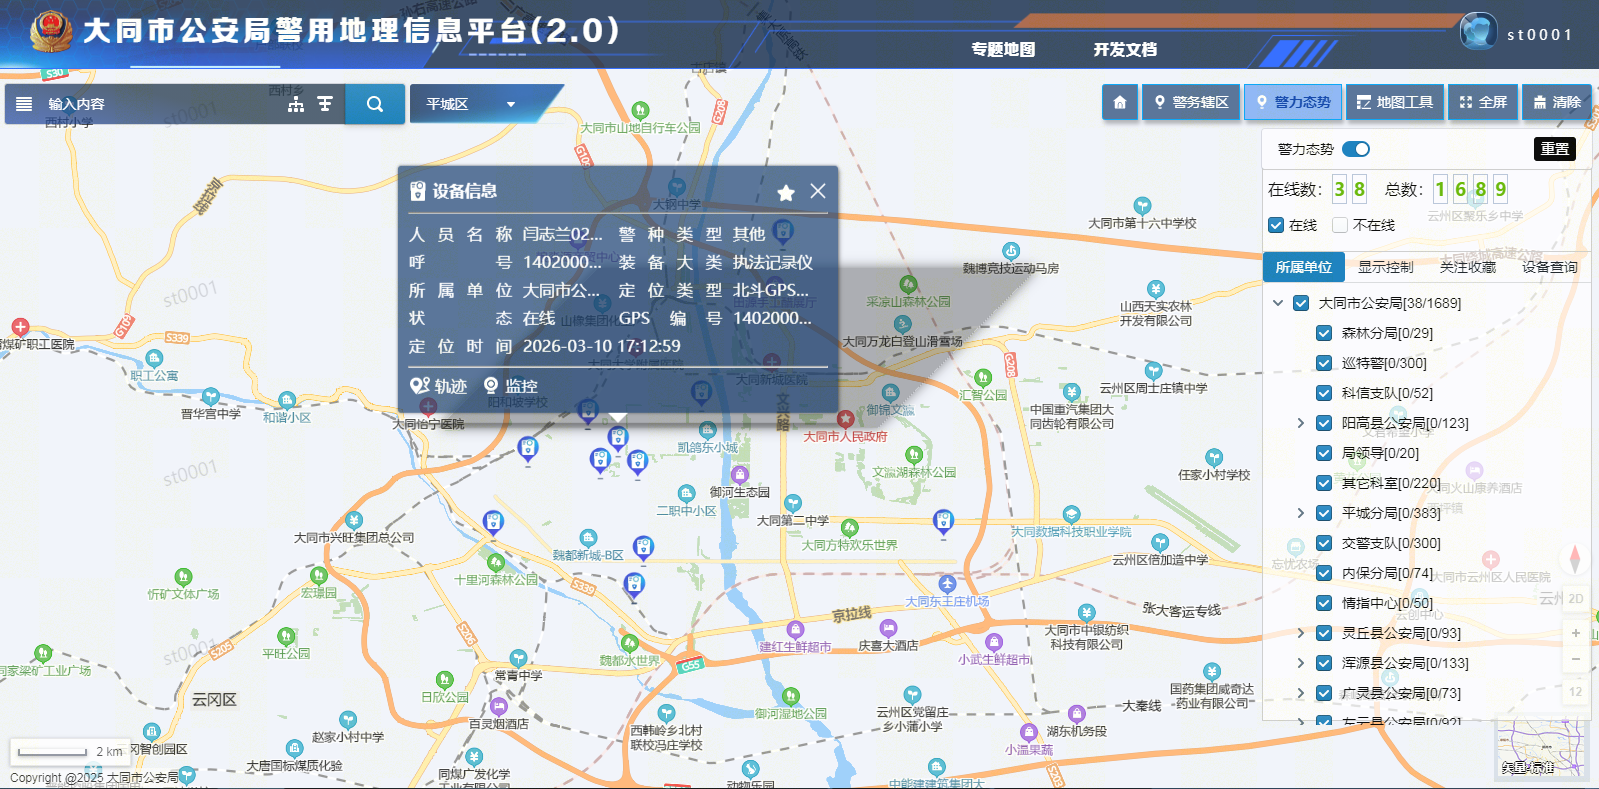Viewport: 1599px width, 789px height.
Task: Uncheck 大同市公安局[38/1689] checkbox
Action: tap(1301, 303)
